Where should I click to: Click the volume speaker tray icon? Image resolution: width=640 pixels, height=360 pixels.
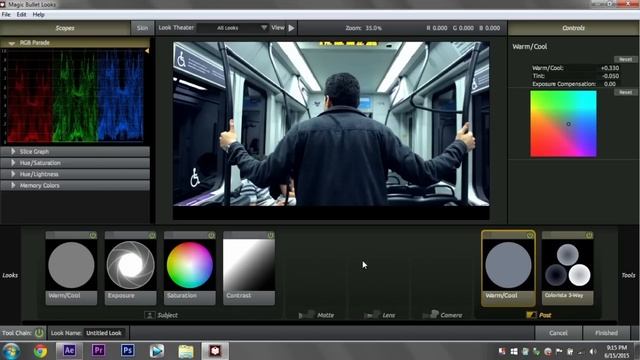click(593, 351)
